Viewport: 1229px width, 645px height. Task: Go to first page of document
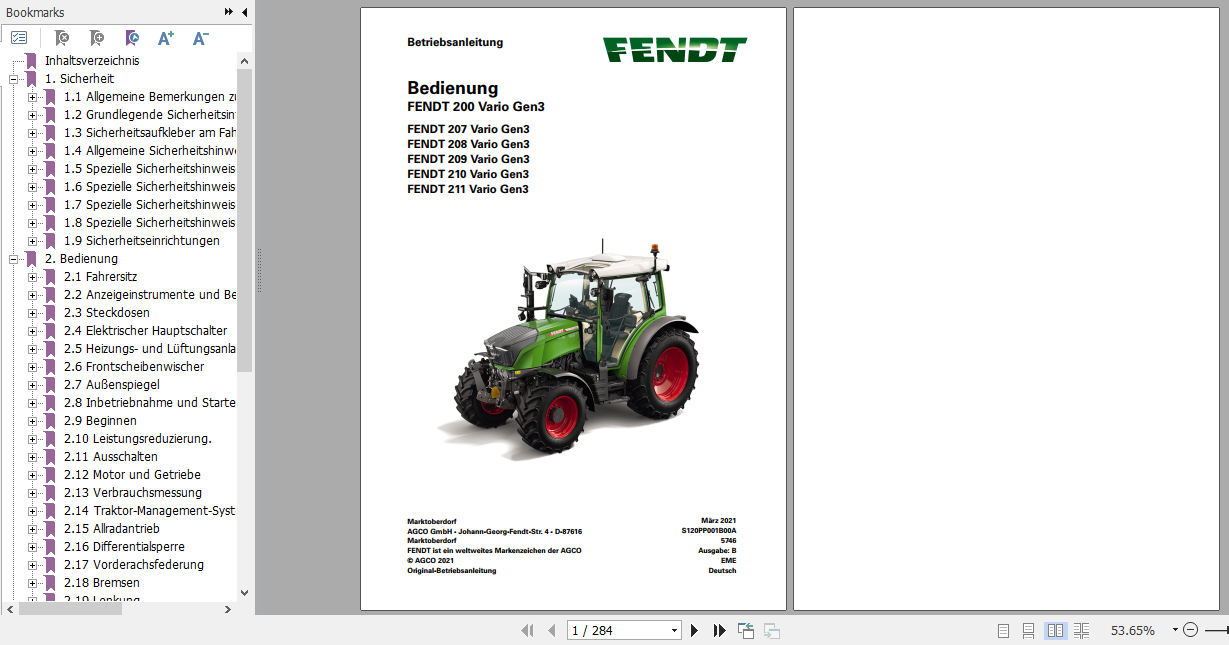(x=527, y=630)
